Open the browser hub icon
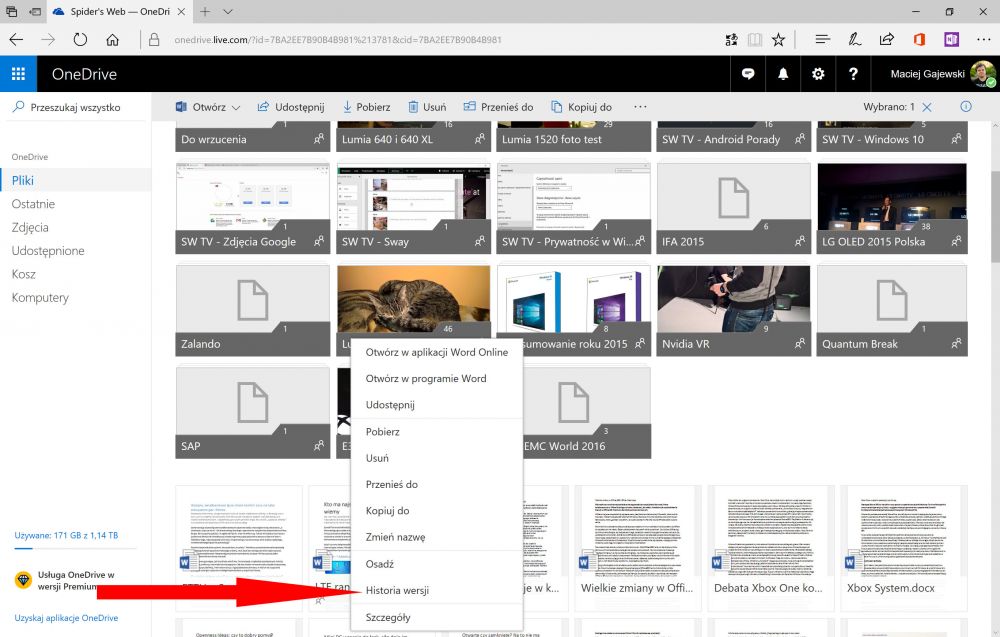This screenshot has height=637, width=1000. coord(823,40)
